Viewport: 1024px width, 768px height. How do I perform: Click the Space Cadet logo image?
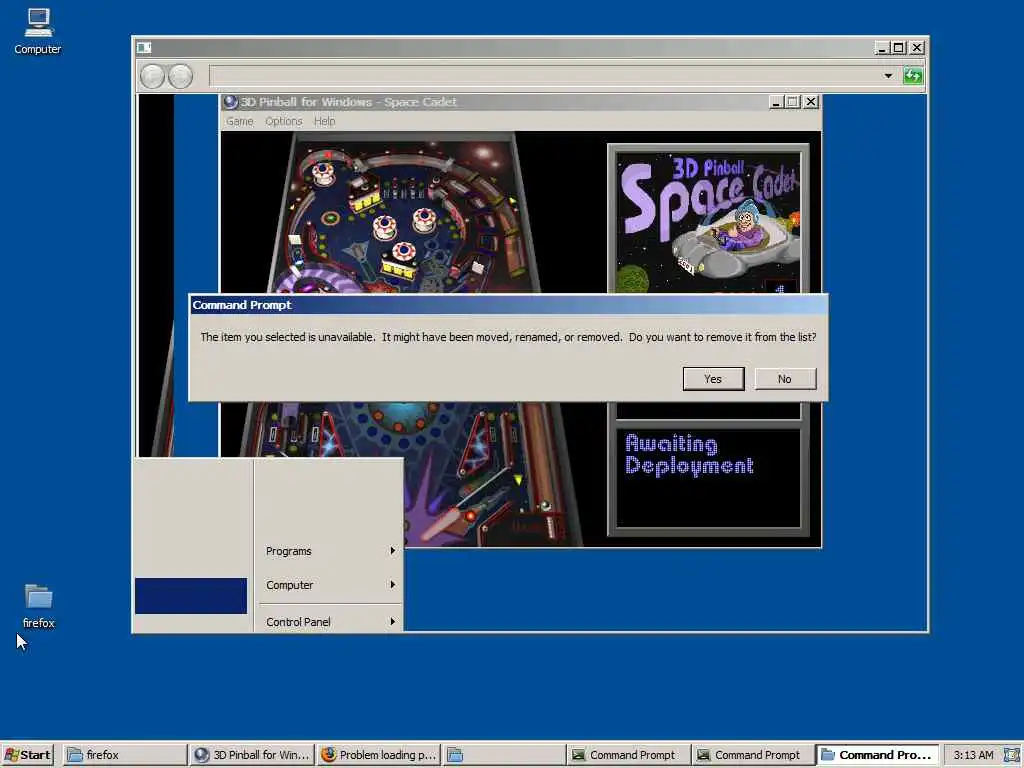coord(709,222)
